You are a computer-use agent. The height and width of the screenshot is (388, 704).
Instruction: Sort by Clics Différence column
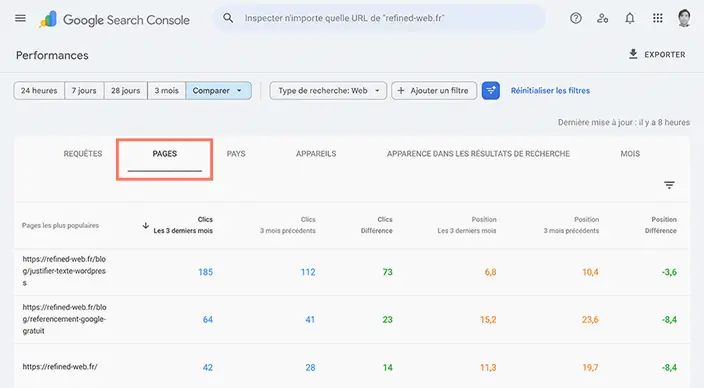376,225
